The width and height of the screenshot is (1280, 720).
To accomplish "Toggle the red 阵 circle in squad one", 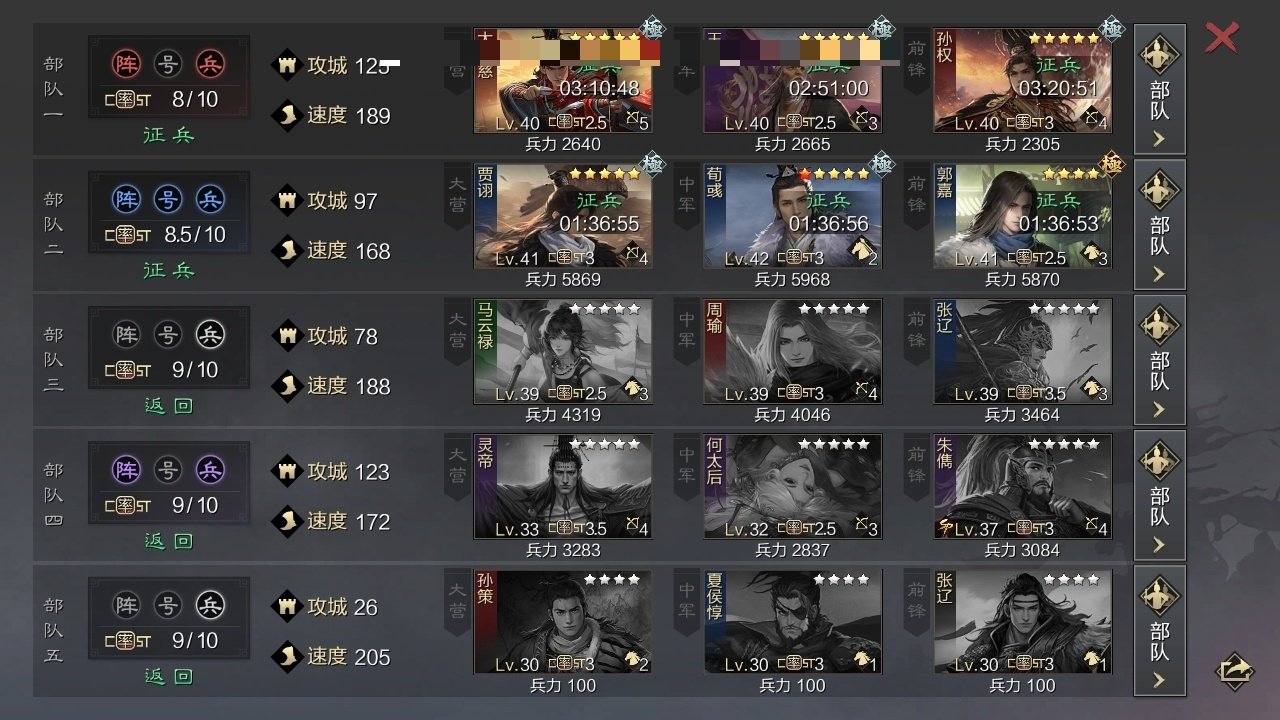I will [x=127, y=64].
